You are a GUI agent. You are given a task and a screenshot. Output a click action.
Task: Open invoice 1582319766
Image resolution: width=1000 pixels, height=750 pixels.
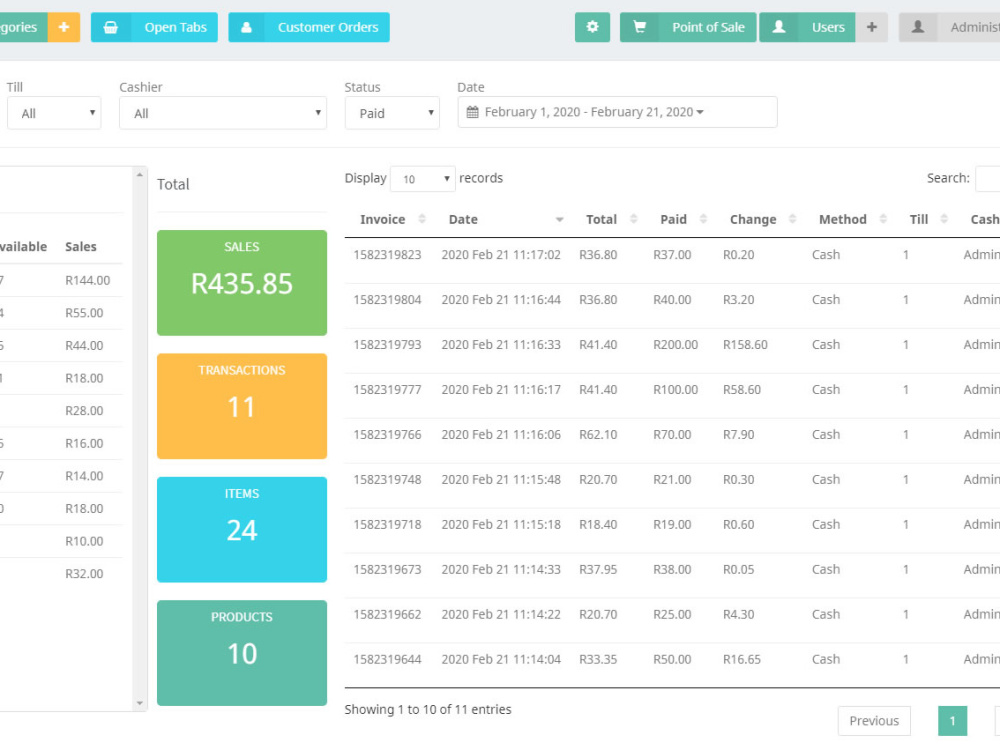(x=387, y=434)
